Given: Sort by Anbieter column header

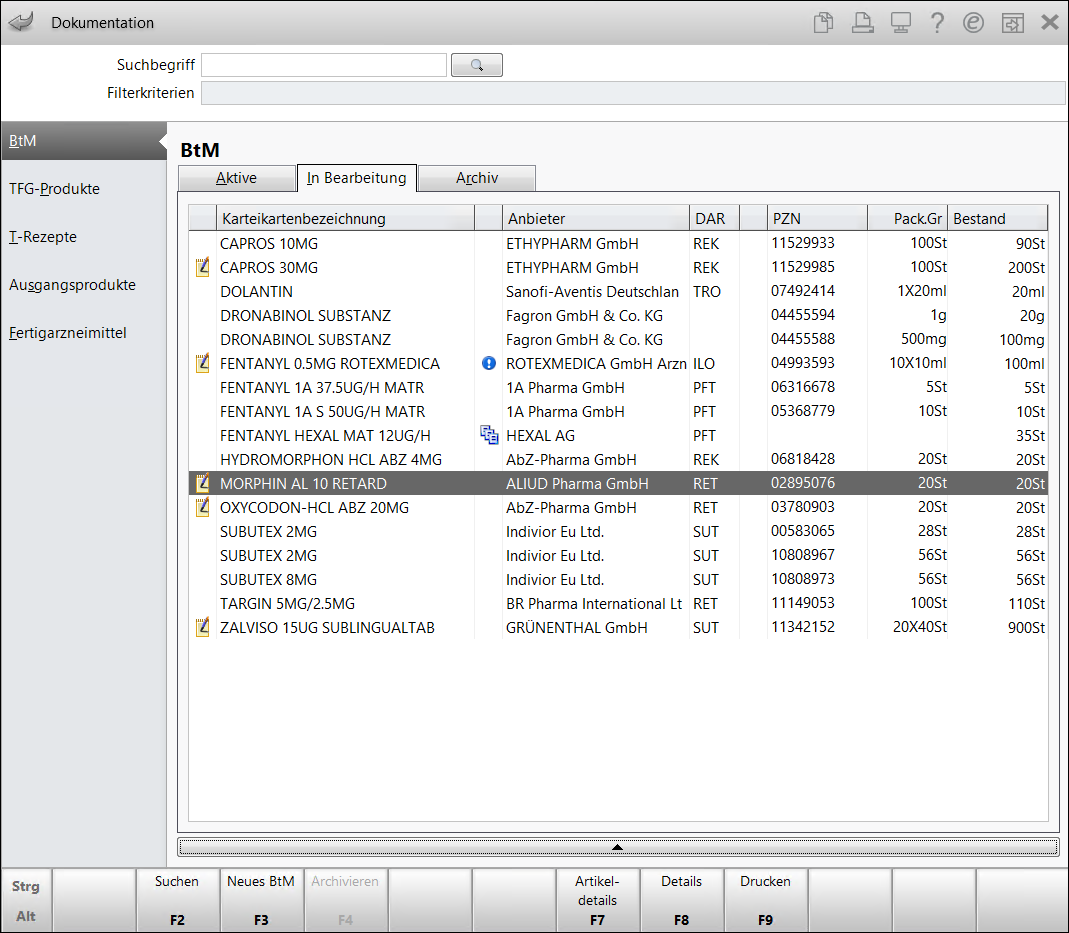Looking at the screenshot, I should (x=596, y=218).
